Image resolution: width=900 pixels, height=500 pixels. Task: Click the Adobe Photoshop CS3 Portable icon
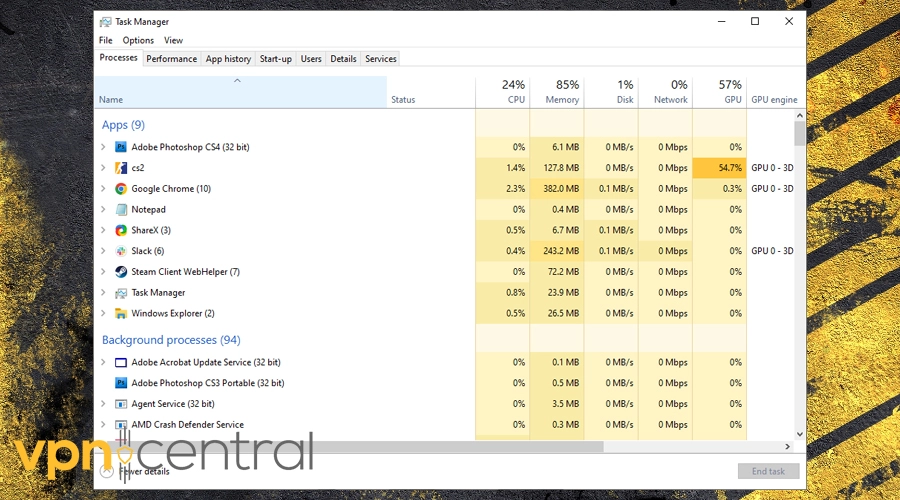[121, 383]
